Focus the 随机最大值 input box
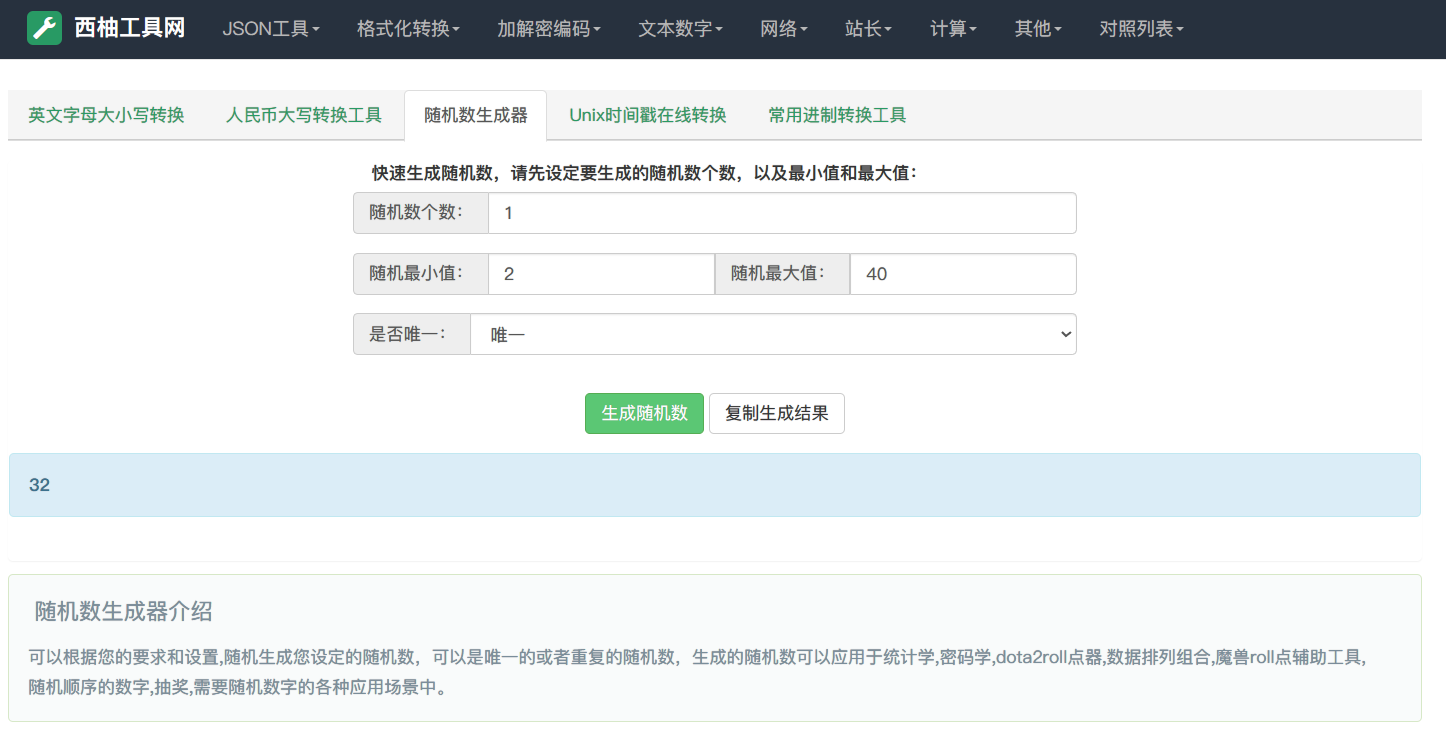This screenshot has height=733, width=1446. 962,274
